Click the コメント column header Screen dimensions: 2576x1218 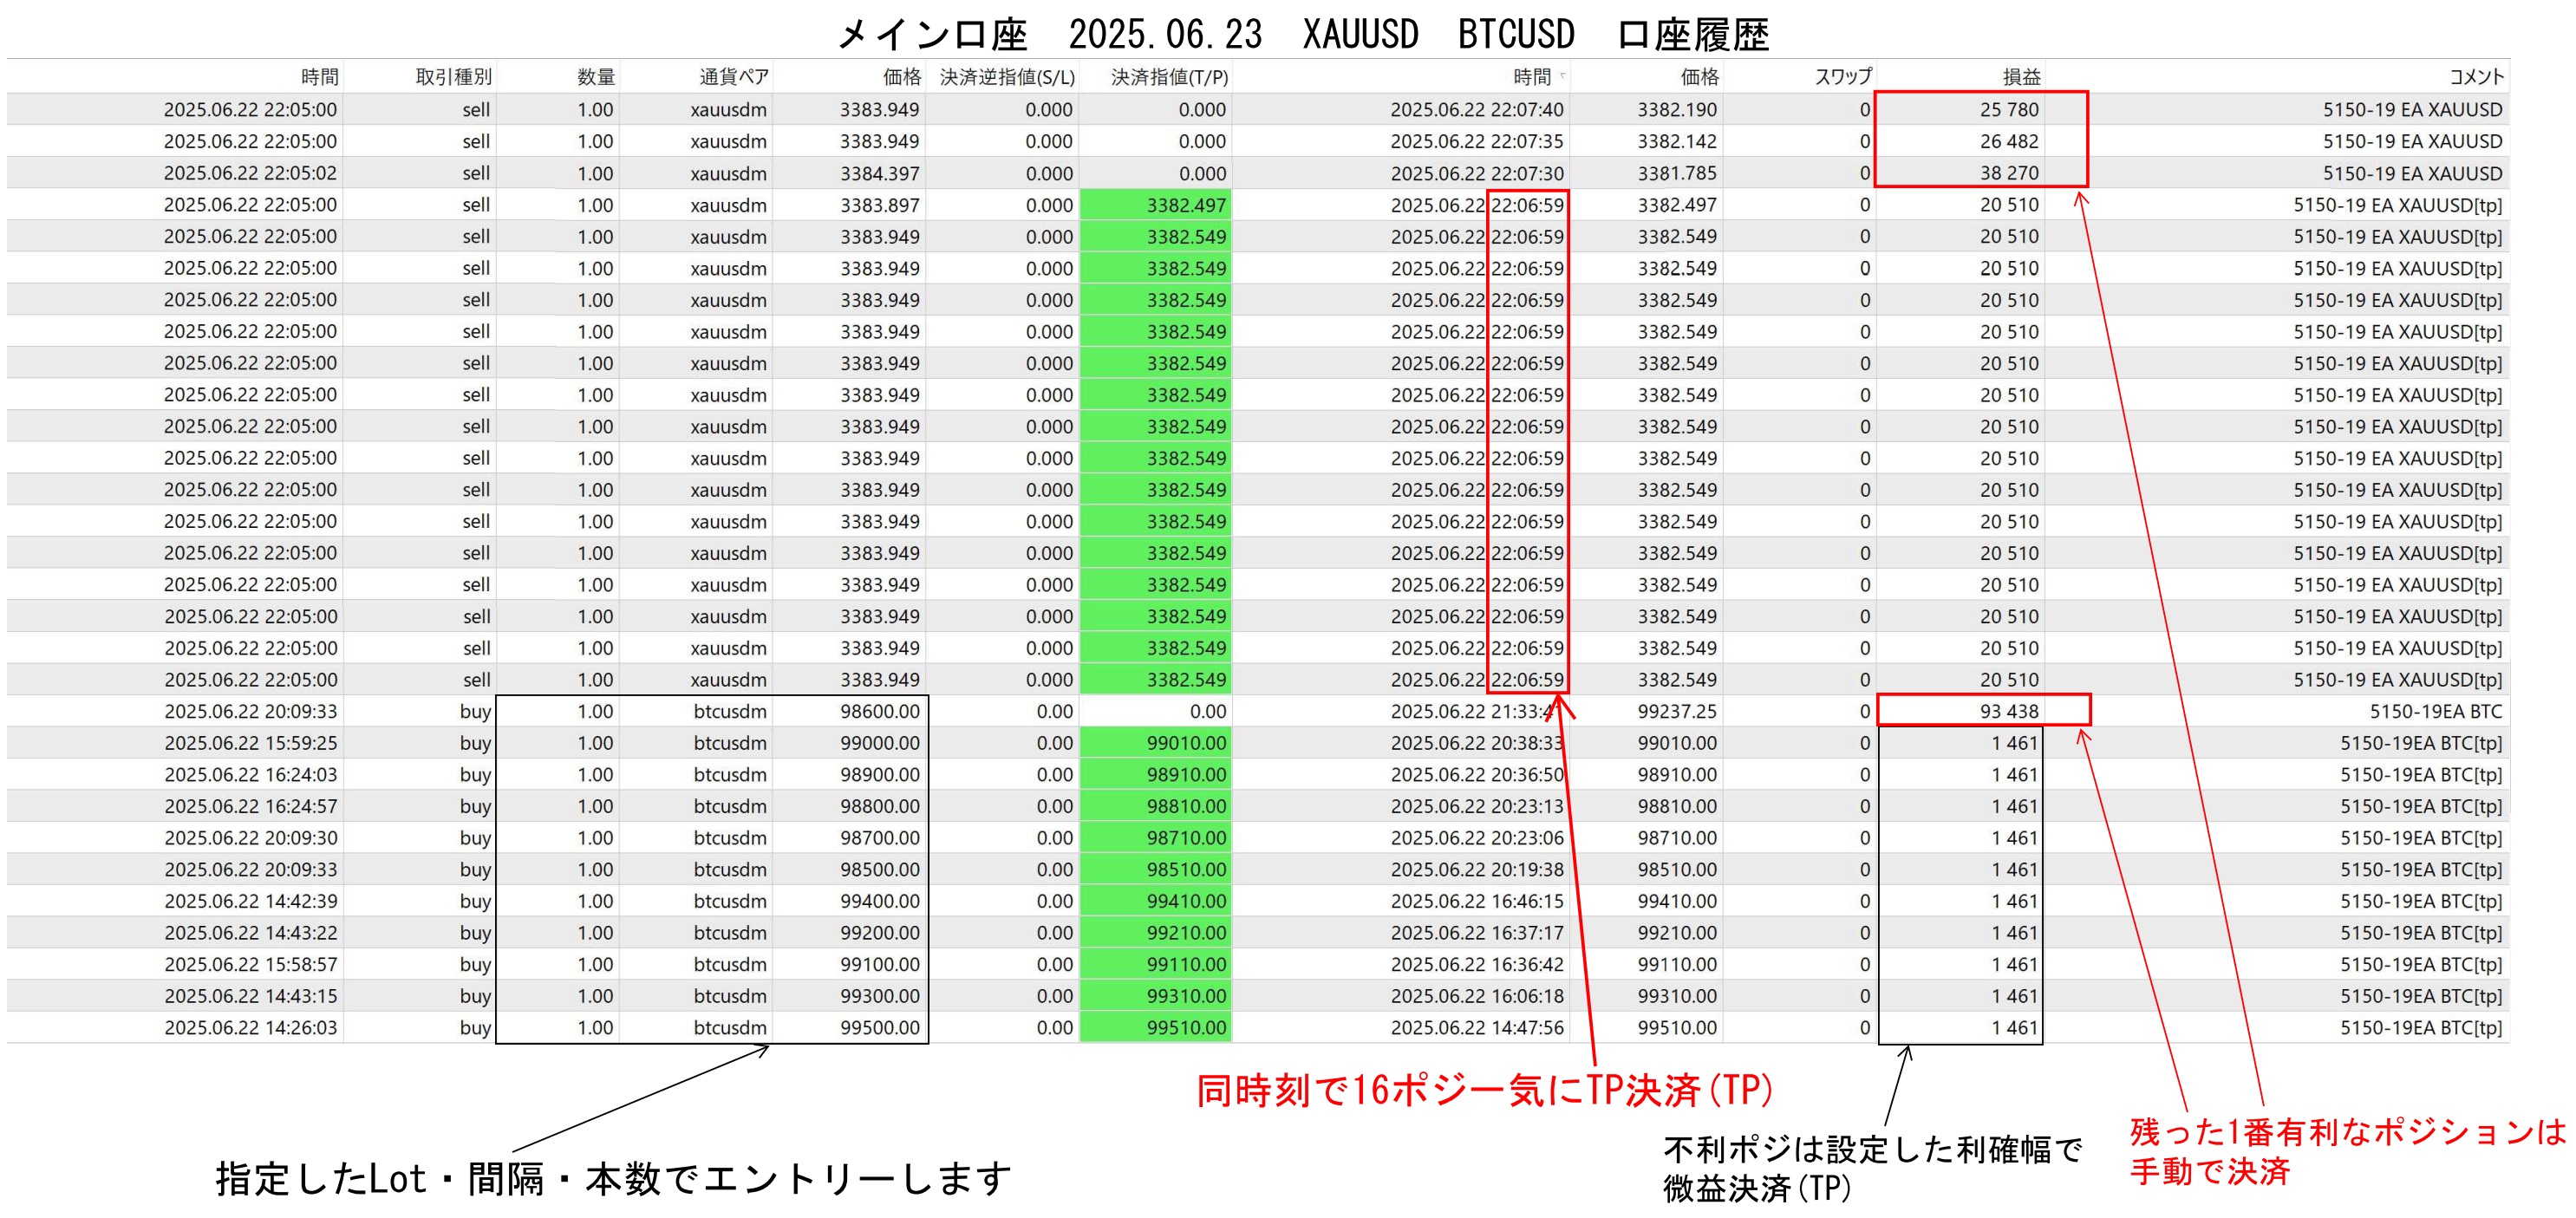coord(2475,77)
